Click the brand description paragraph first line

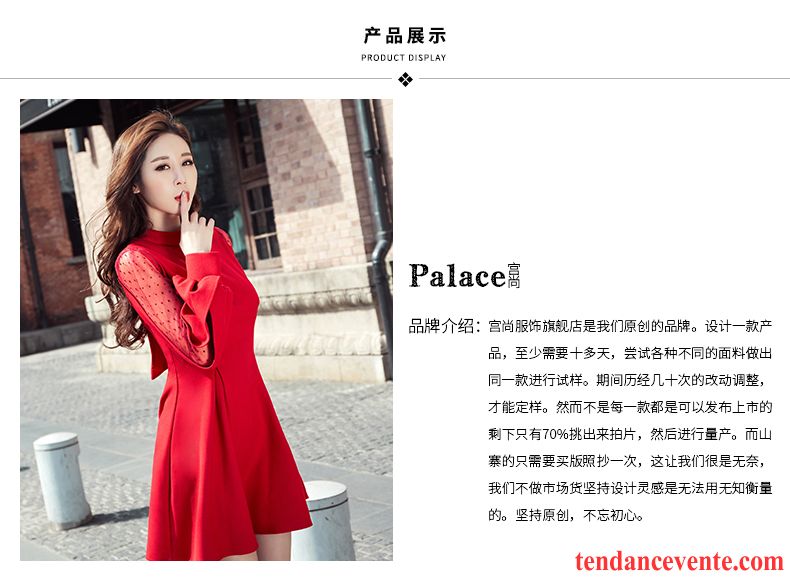630,327
